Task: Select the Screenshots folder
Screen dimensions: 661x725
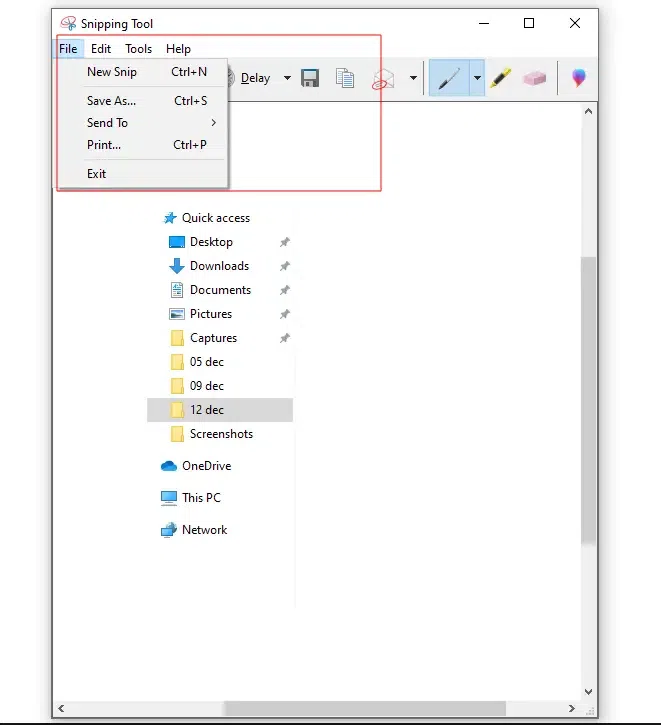Action: [x=220, y=434]
